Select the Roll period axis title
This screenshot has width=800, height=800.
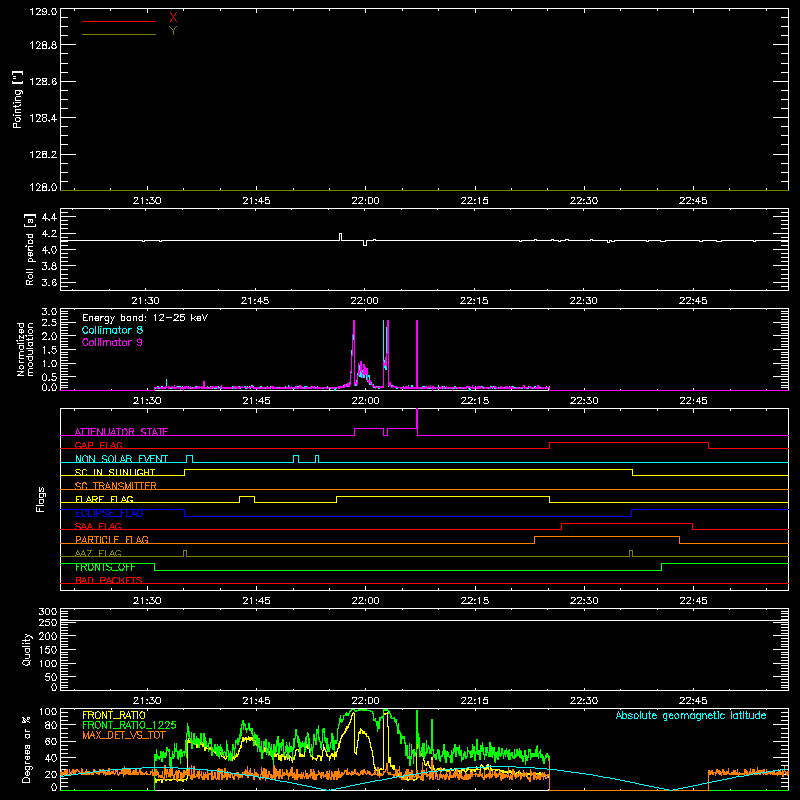[30, 249]
